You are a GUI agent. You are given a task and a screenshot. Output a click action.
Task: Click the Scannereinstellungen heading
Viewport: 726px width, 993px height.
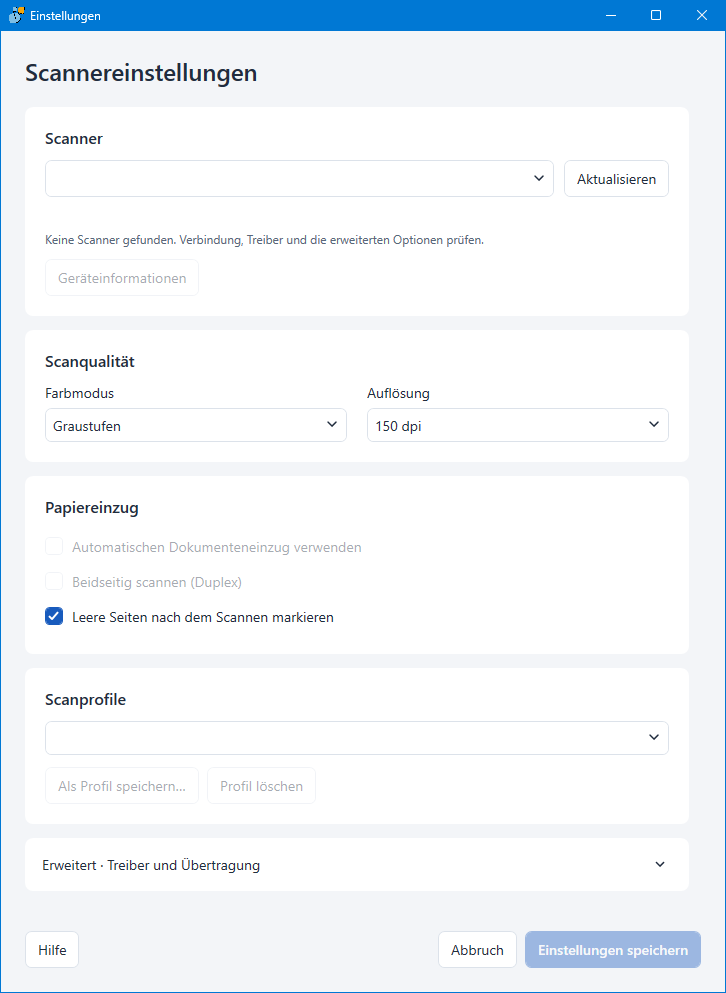coord(141,73)
